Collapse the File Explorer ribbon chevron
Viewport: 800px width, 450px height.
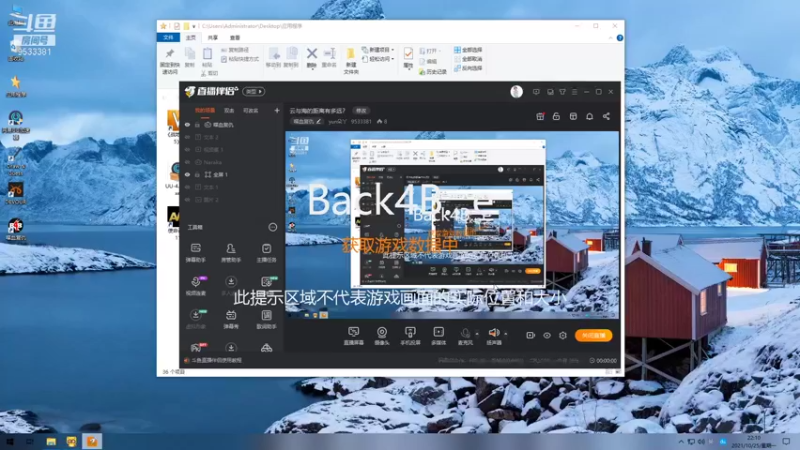pyautogui.click(x=611, y=38)
